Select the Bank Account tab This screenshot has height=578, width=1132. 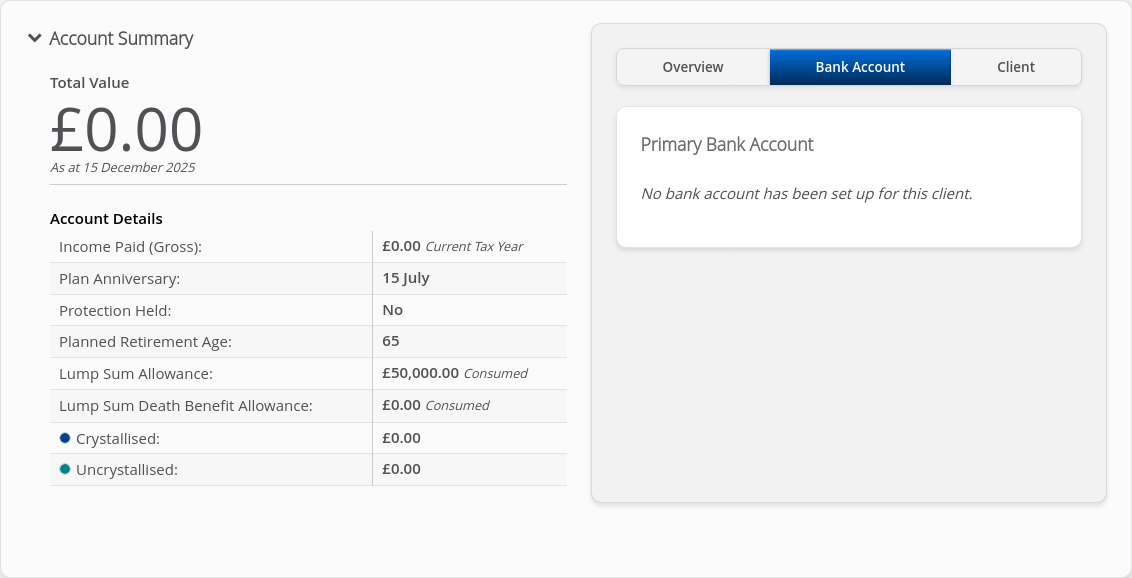click(x=860, y=67)
